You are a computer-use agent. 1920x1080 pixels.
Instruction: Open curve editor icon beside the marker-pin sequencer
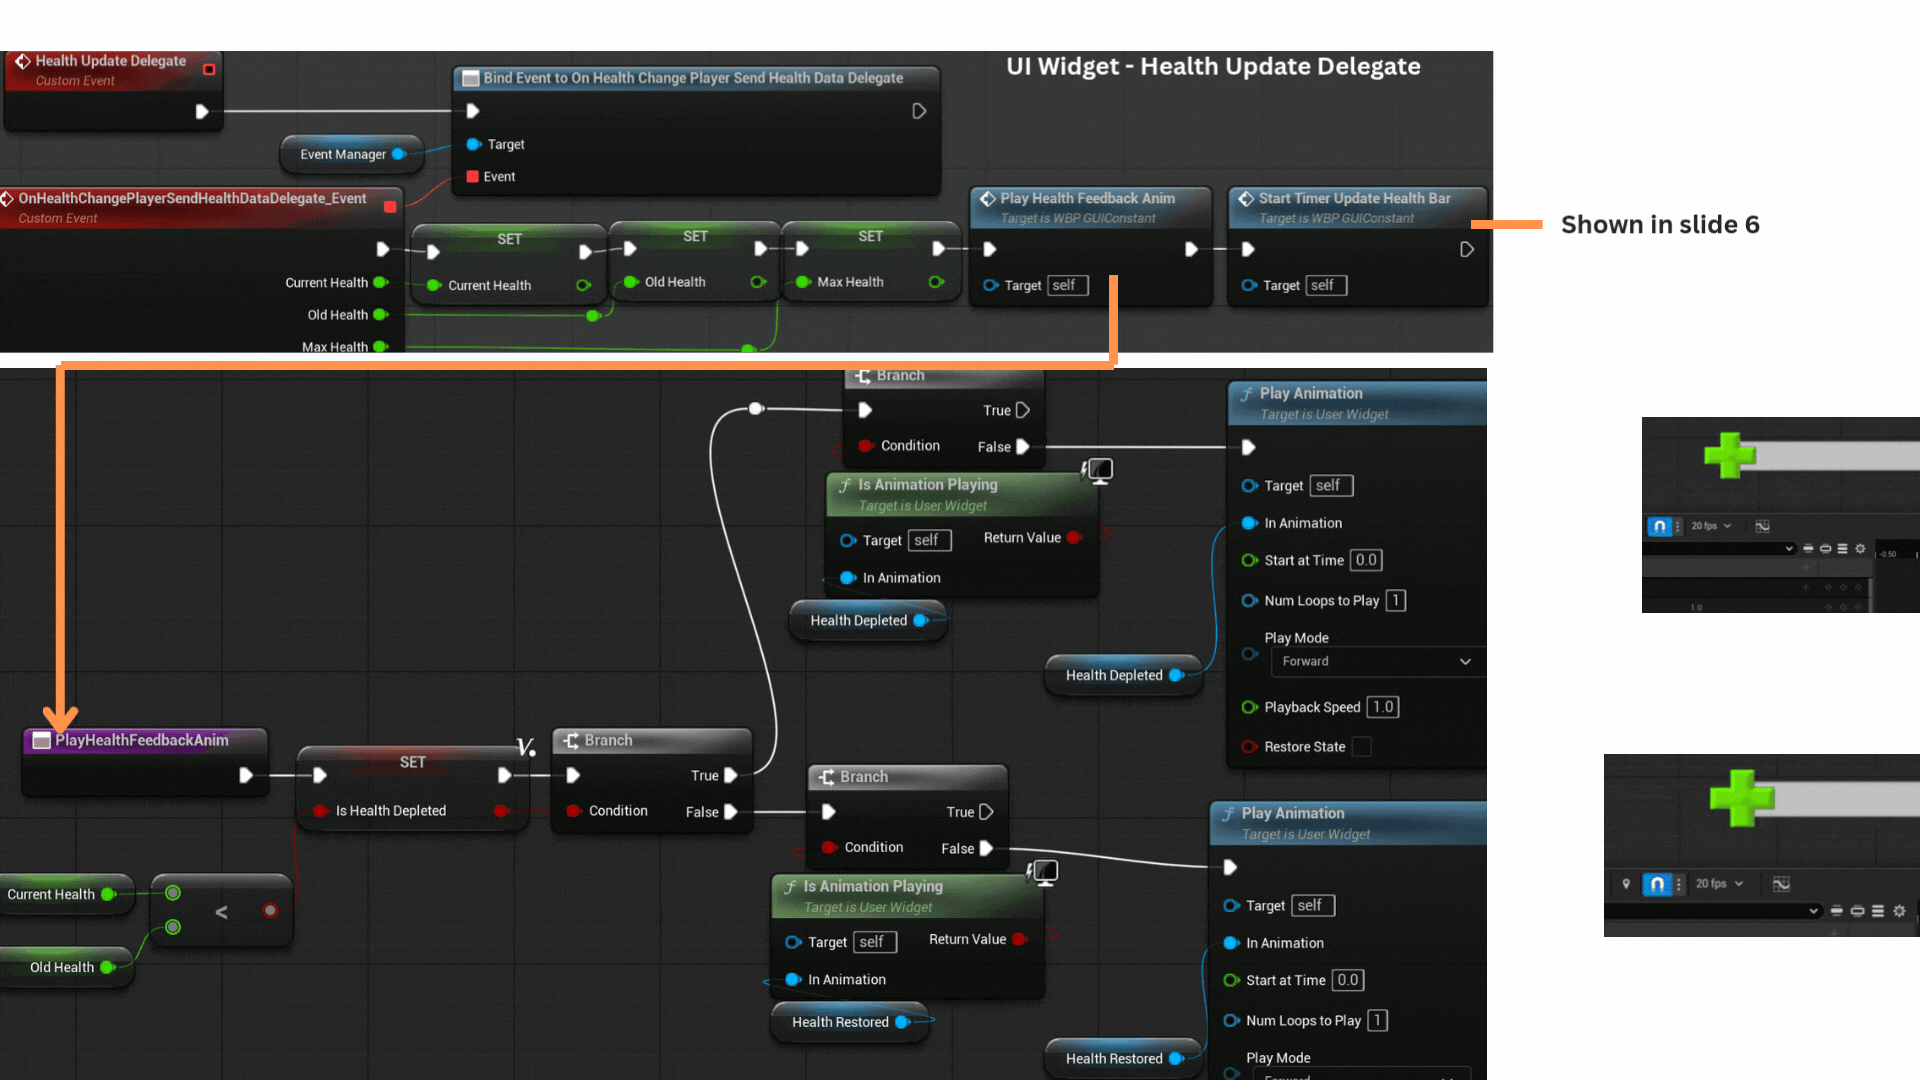coord(1781,884)
